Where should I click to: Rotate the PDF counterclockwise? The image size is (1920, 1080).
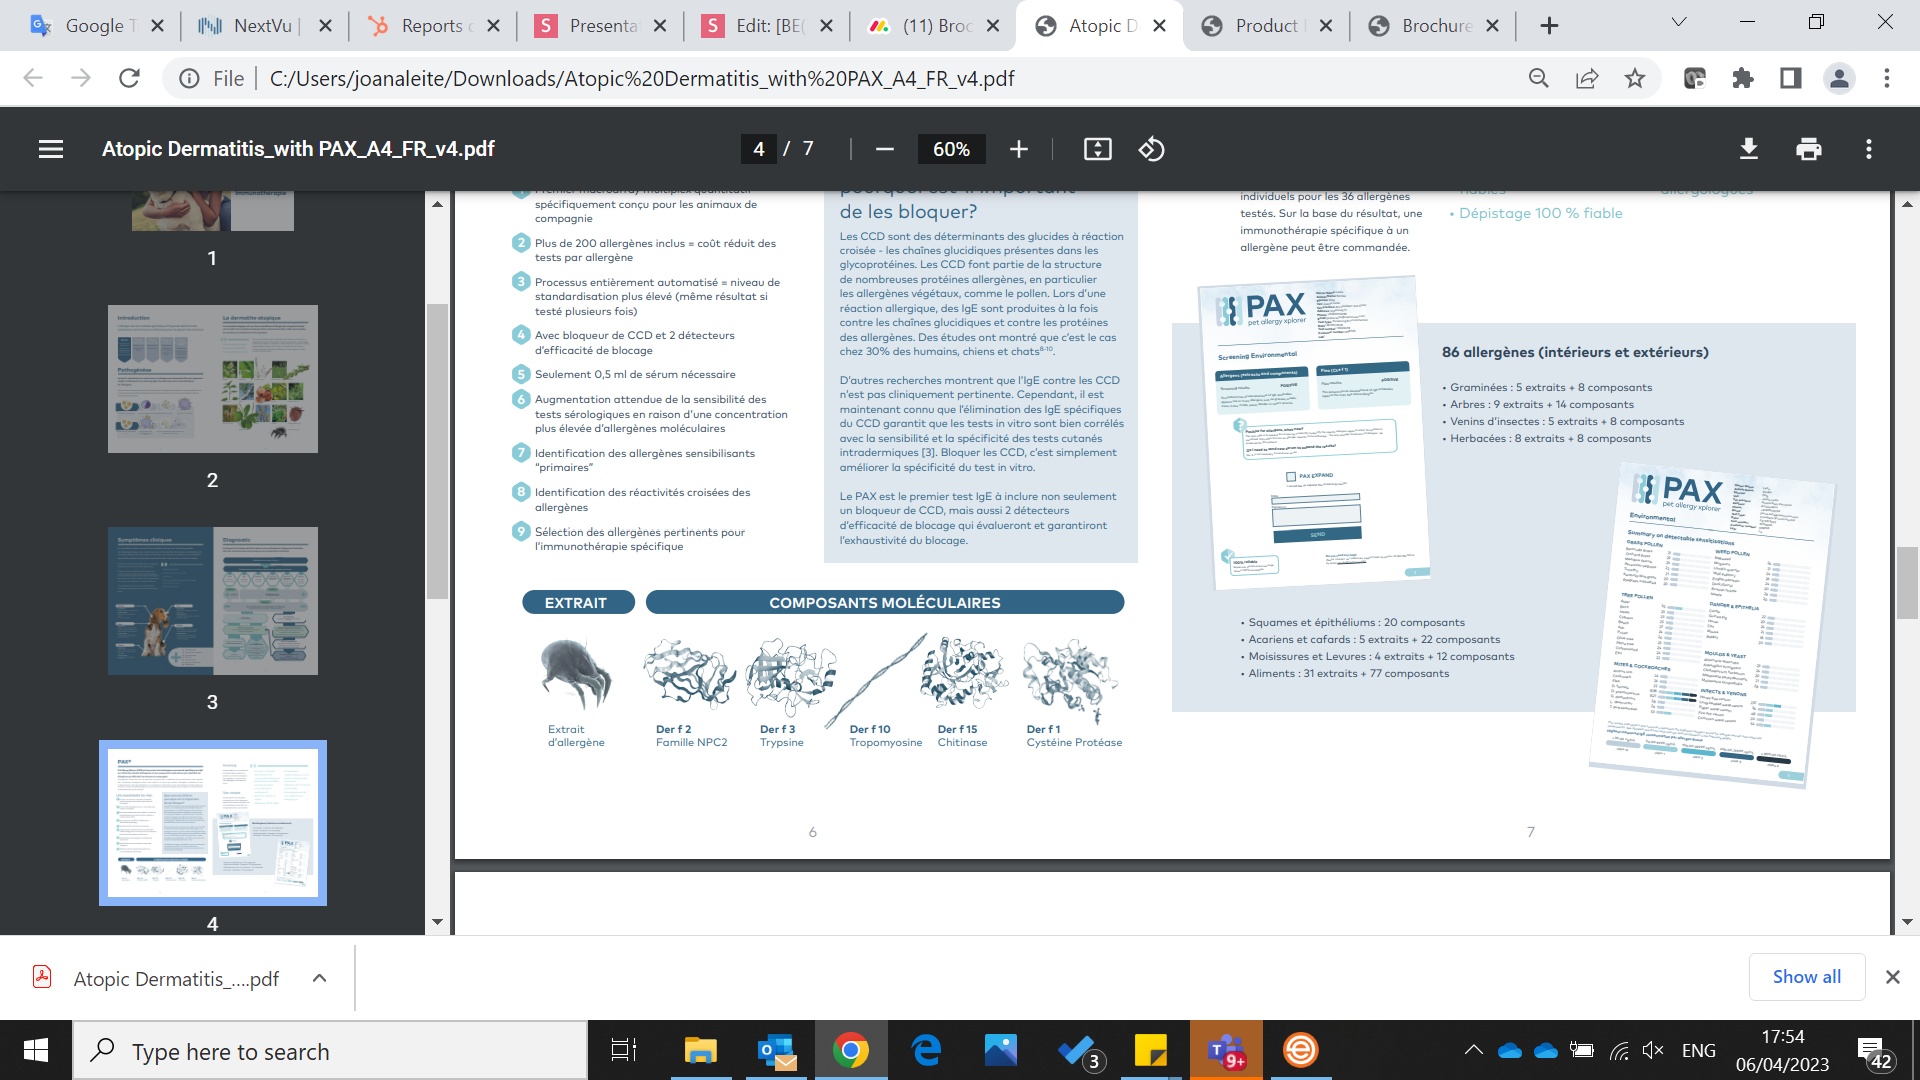pyautogui.click(x=1151, y=149)
